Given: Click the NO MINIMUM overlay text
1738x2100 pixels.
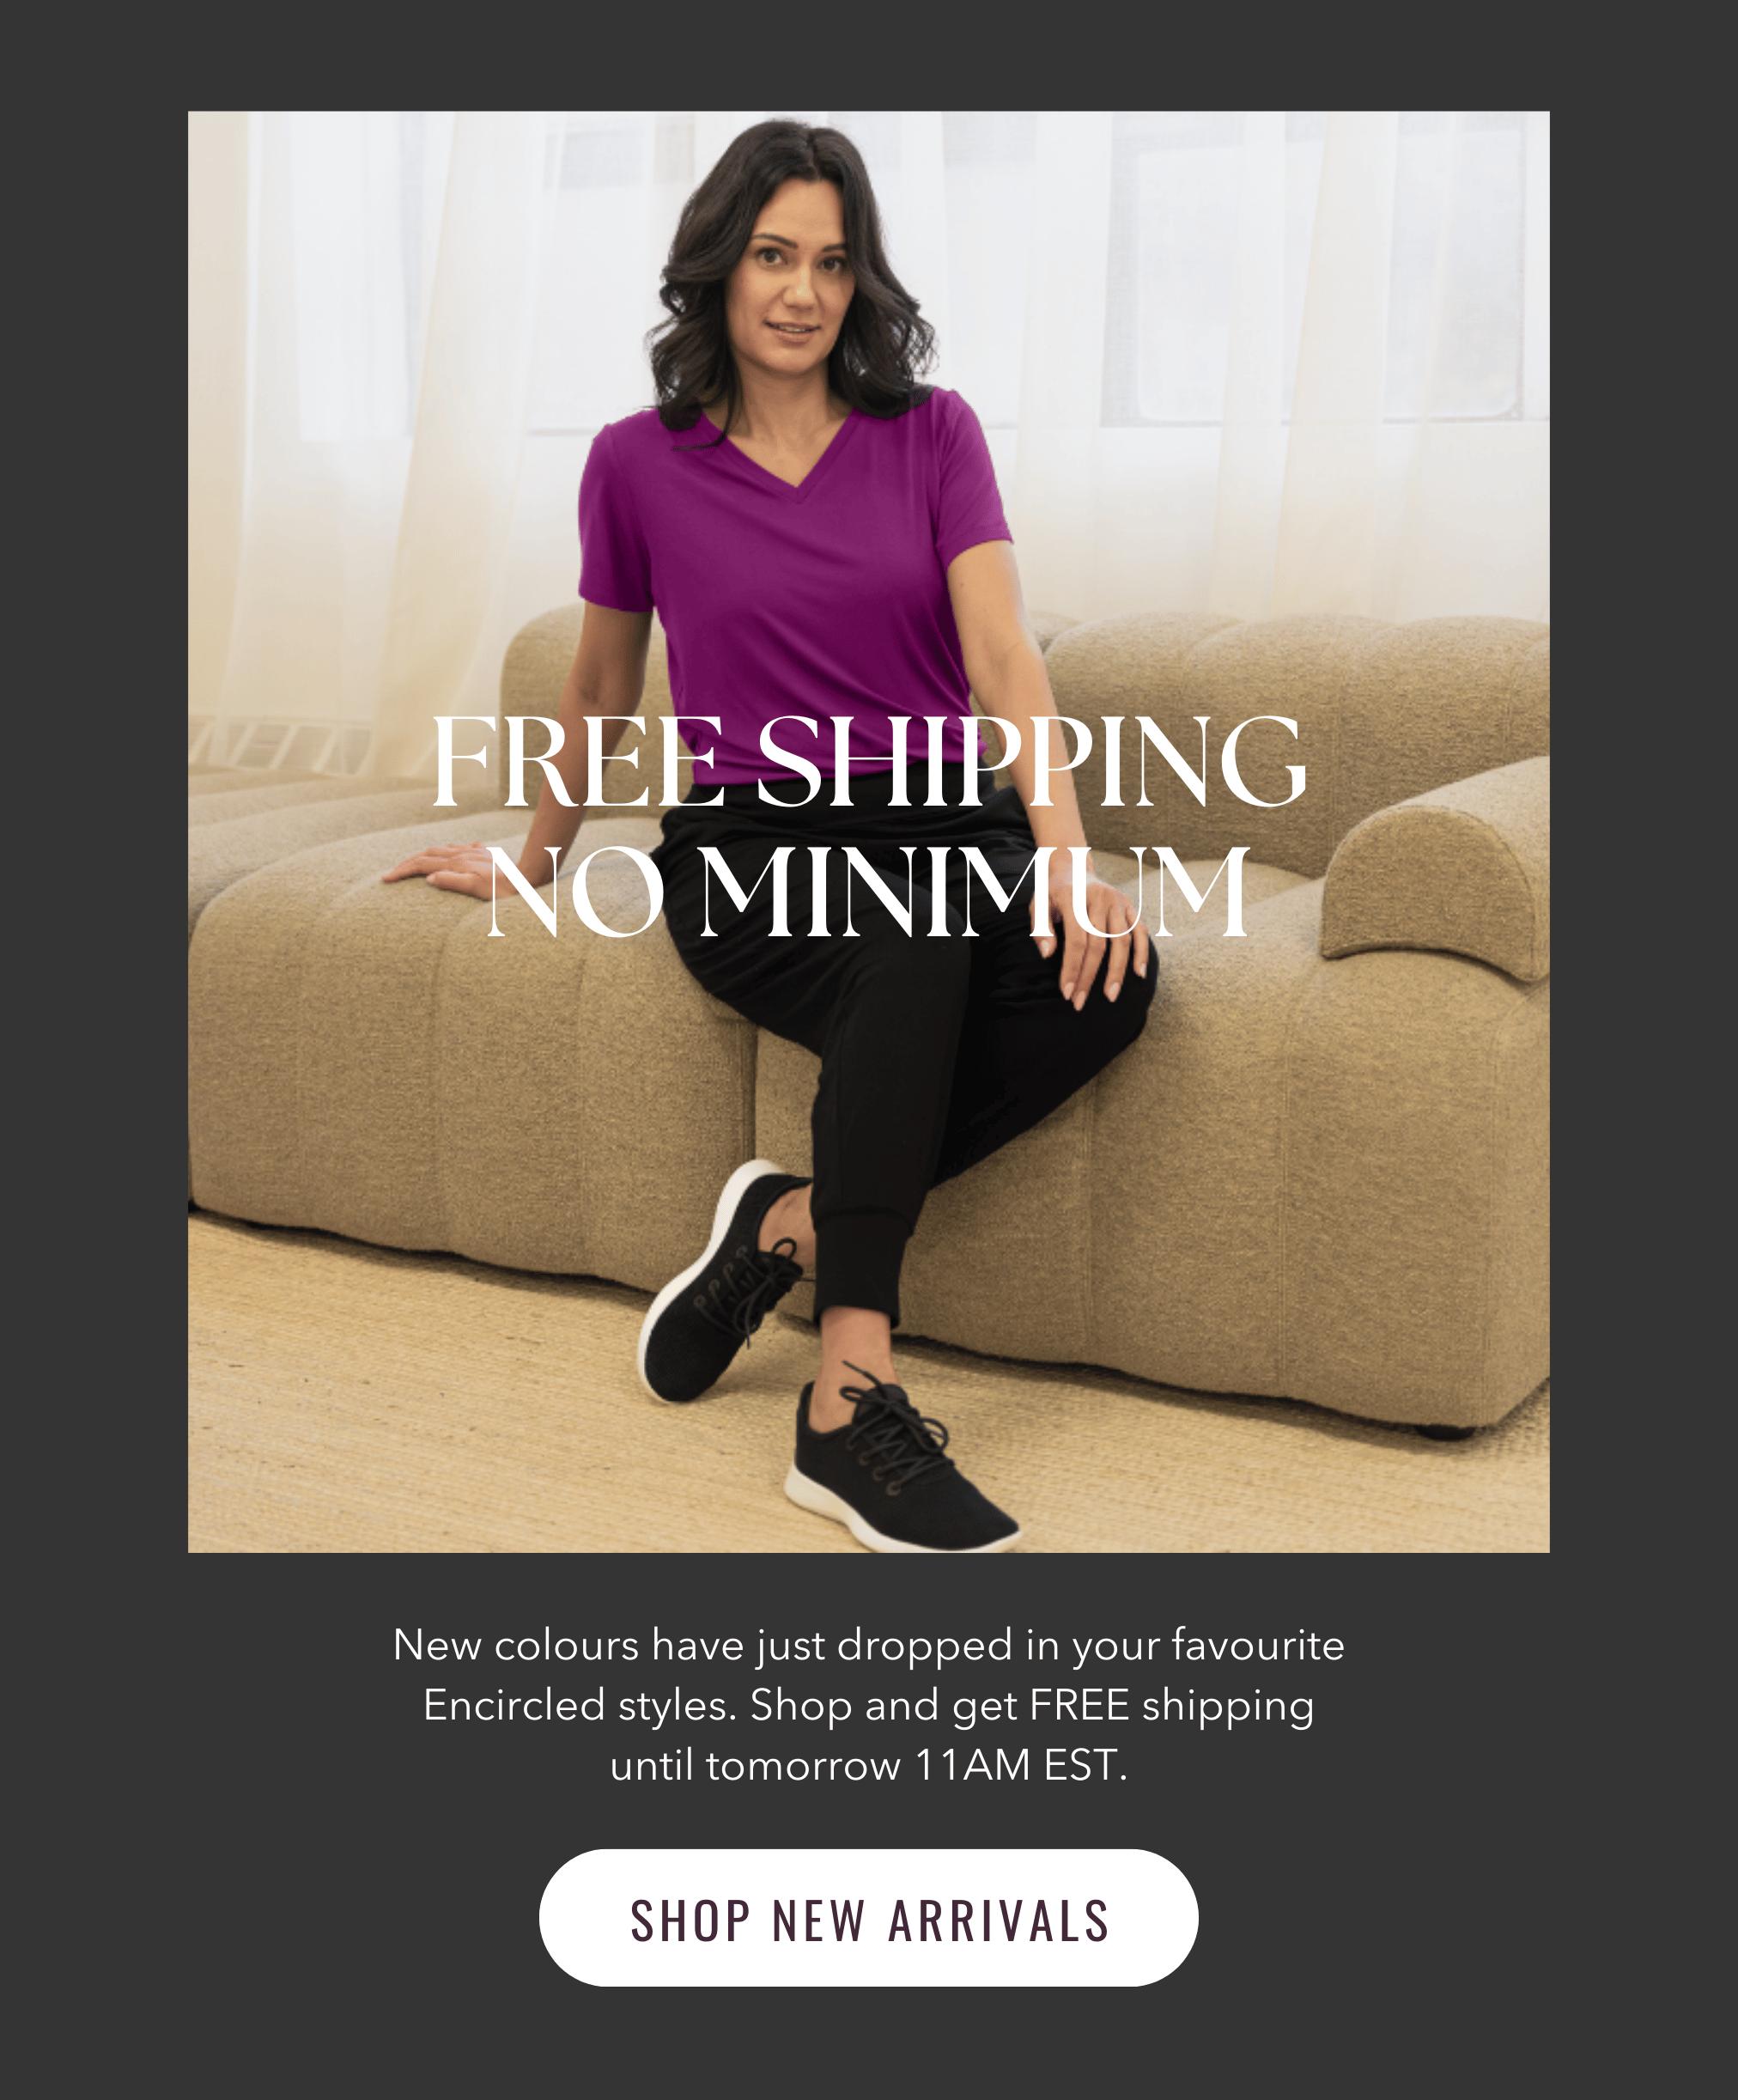Looking at the screenshot, I should coord(868,890).
